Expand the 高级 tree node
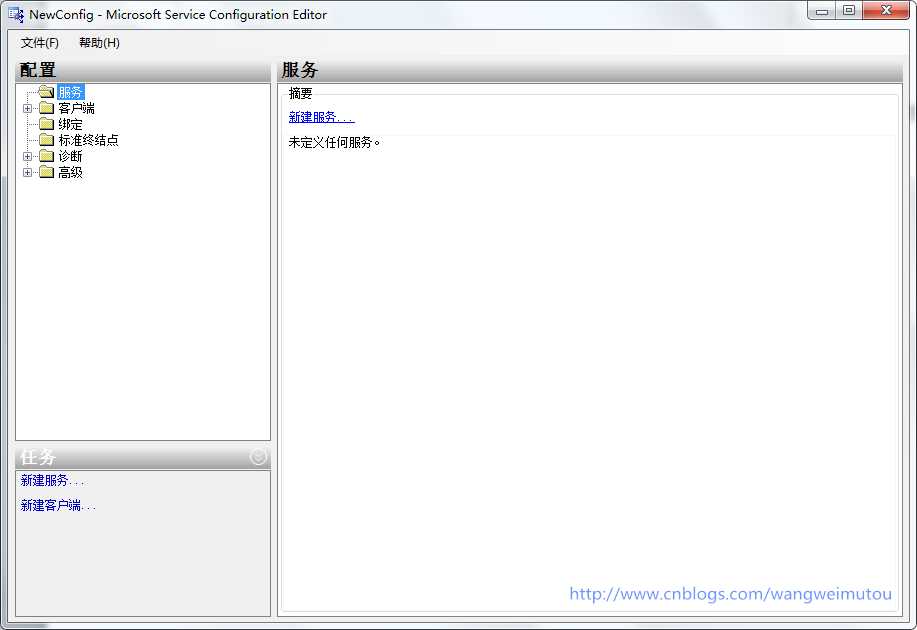The height and width of the screenshot is (630, 917). coord(27,172)
